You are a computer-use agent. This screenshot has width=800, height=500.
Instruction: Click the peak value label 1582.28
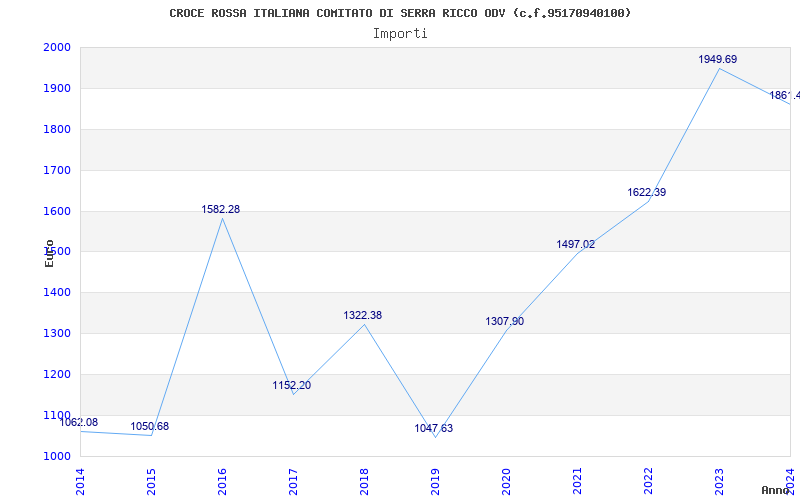tap(220, 209)
